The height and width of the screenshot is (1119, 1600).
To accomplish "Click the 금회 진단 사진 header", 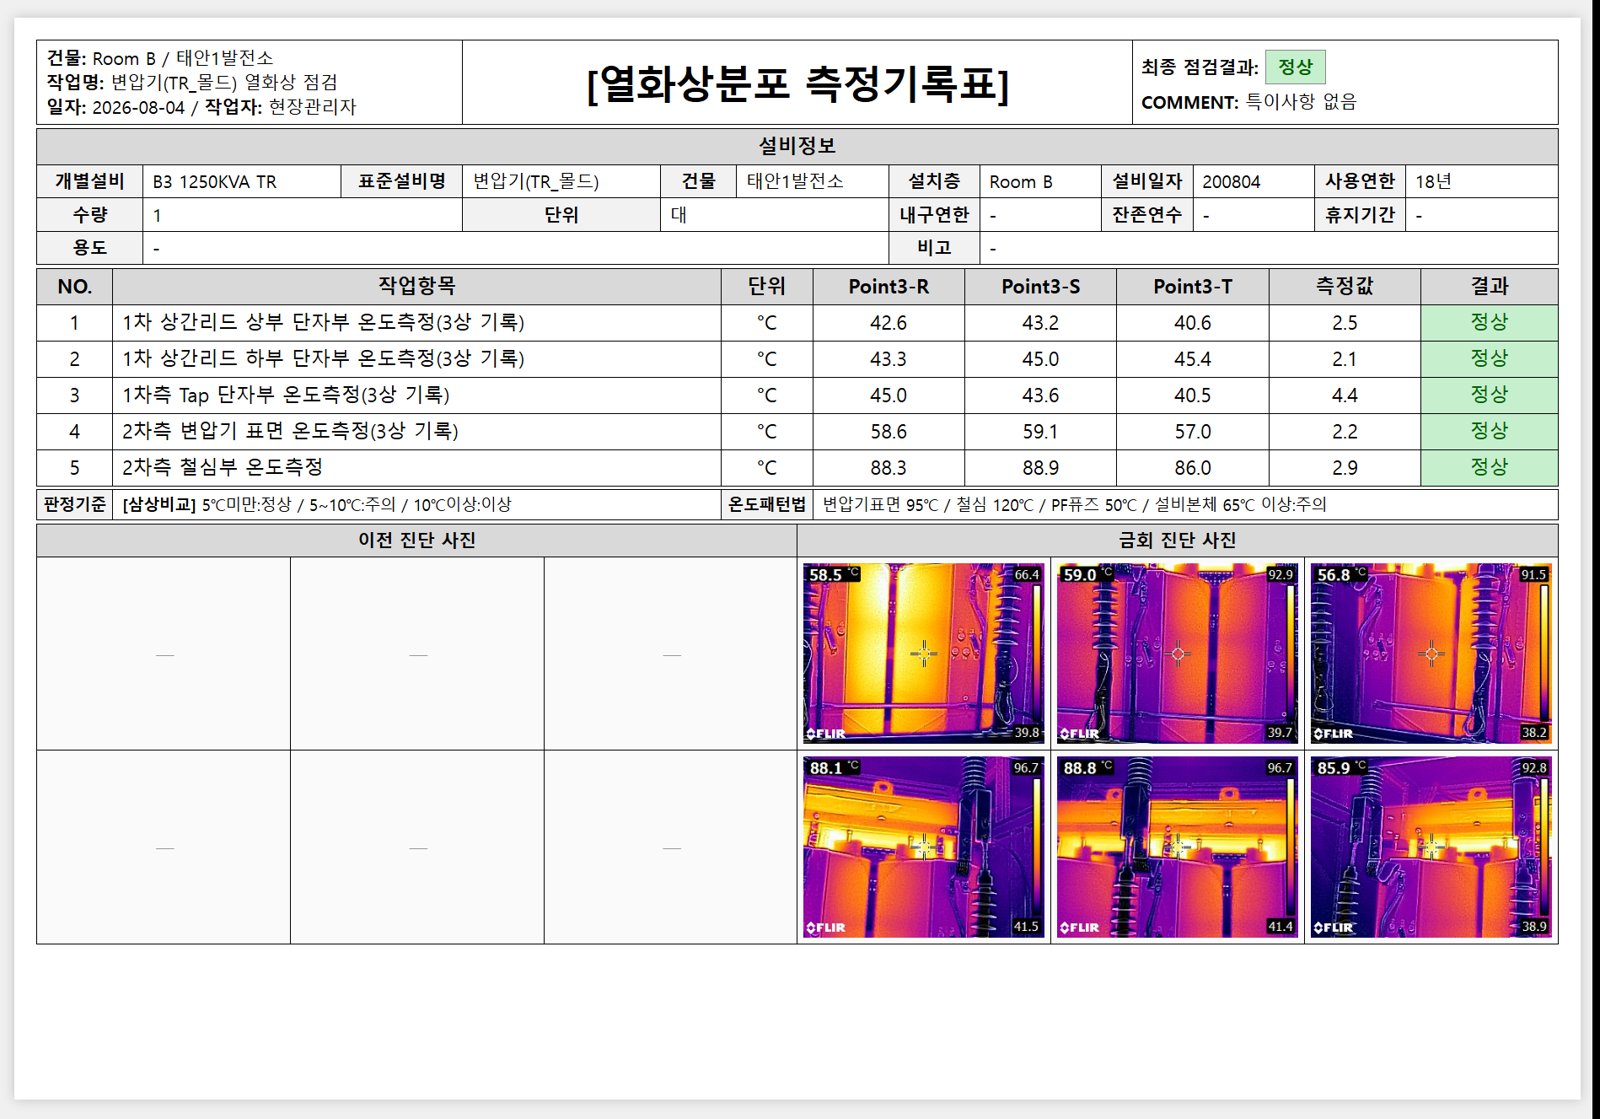I will coord(1177,540).
